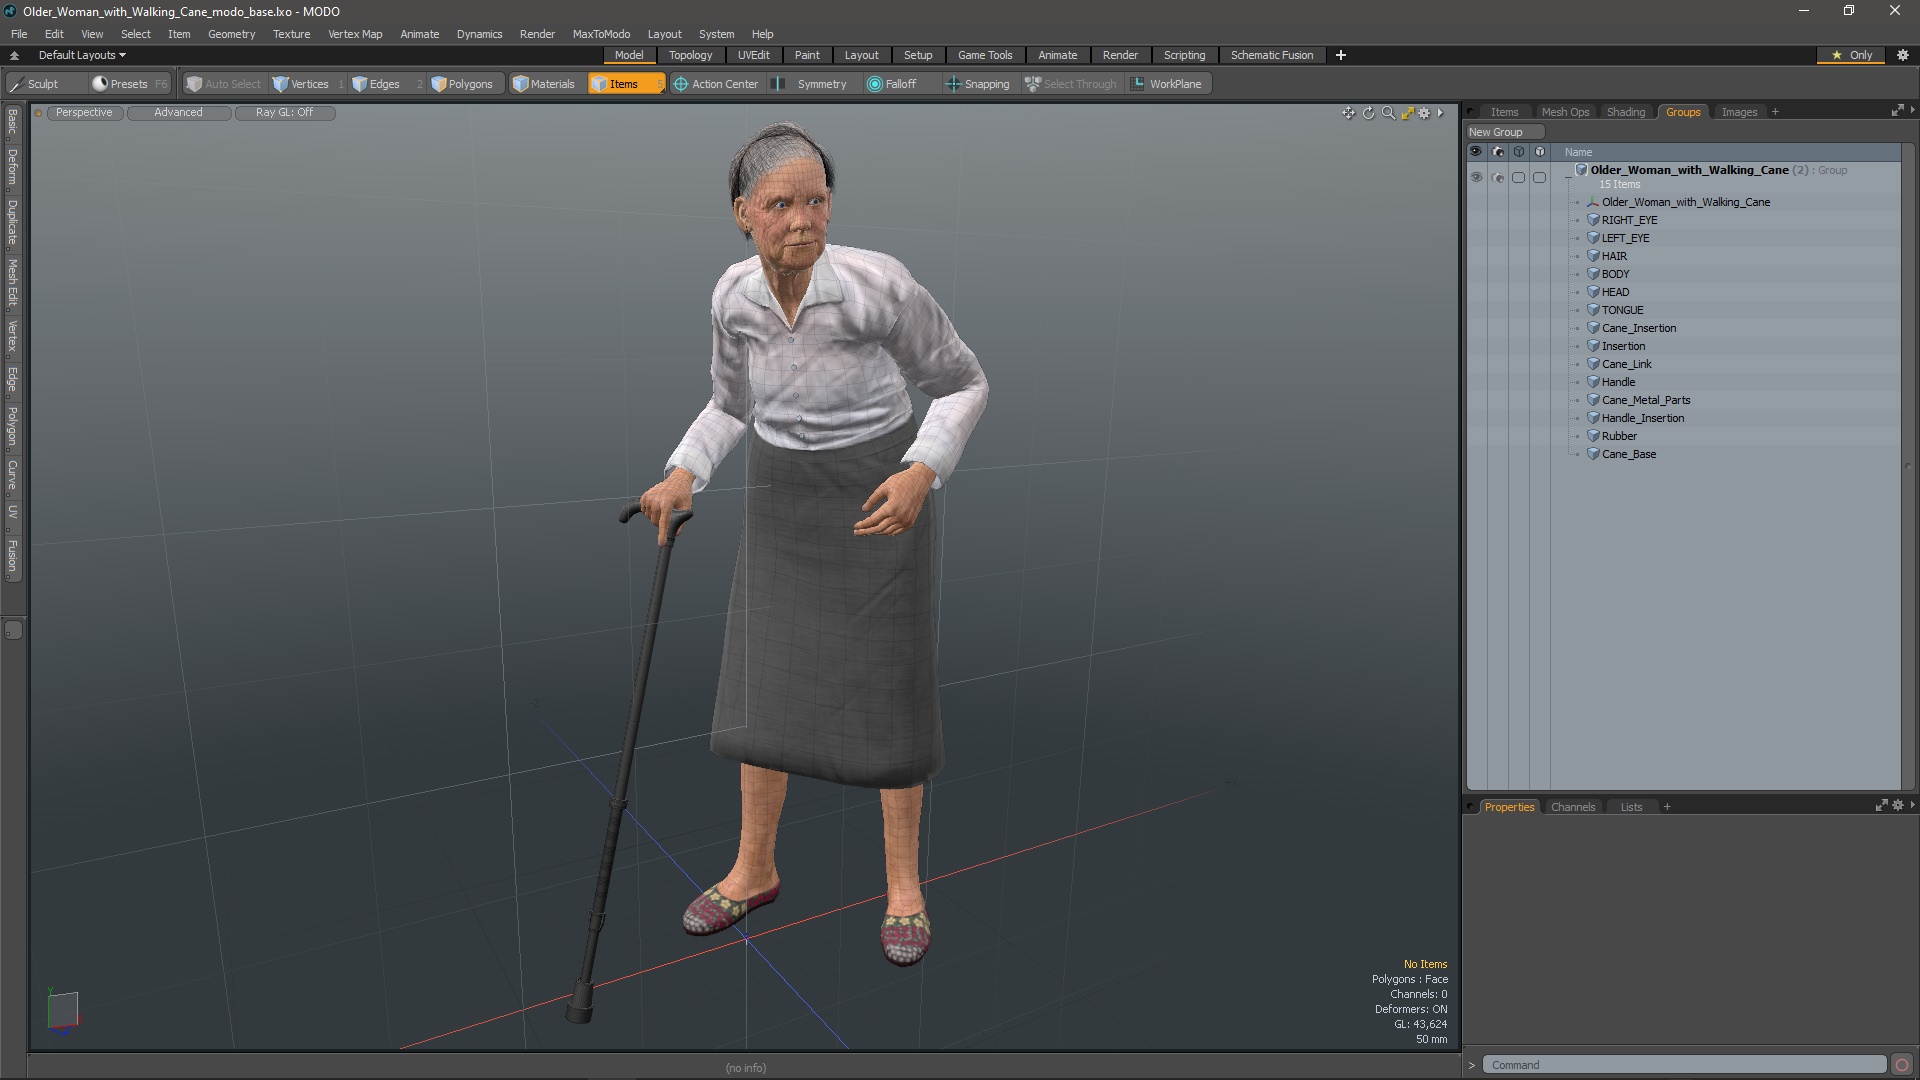Activate the Sculpt tool button
Viewport: 1920px width, 1080px height.
(x=35, y=84)
